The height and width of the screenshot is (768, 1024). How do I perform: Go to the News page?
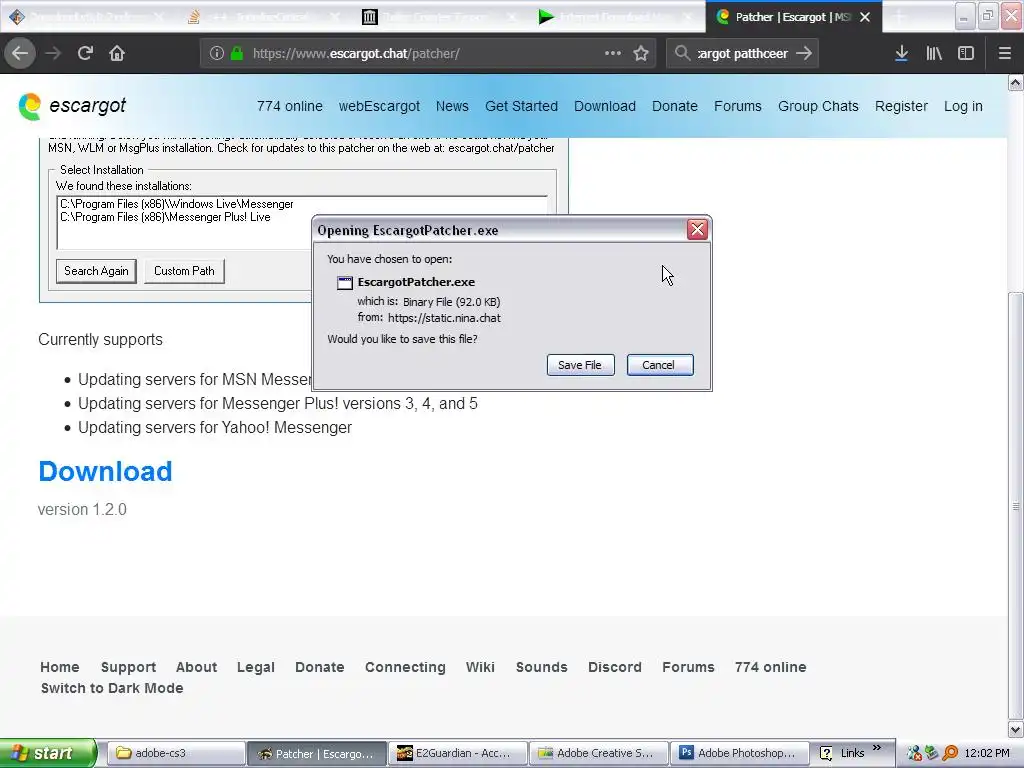click(452, 106)
